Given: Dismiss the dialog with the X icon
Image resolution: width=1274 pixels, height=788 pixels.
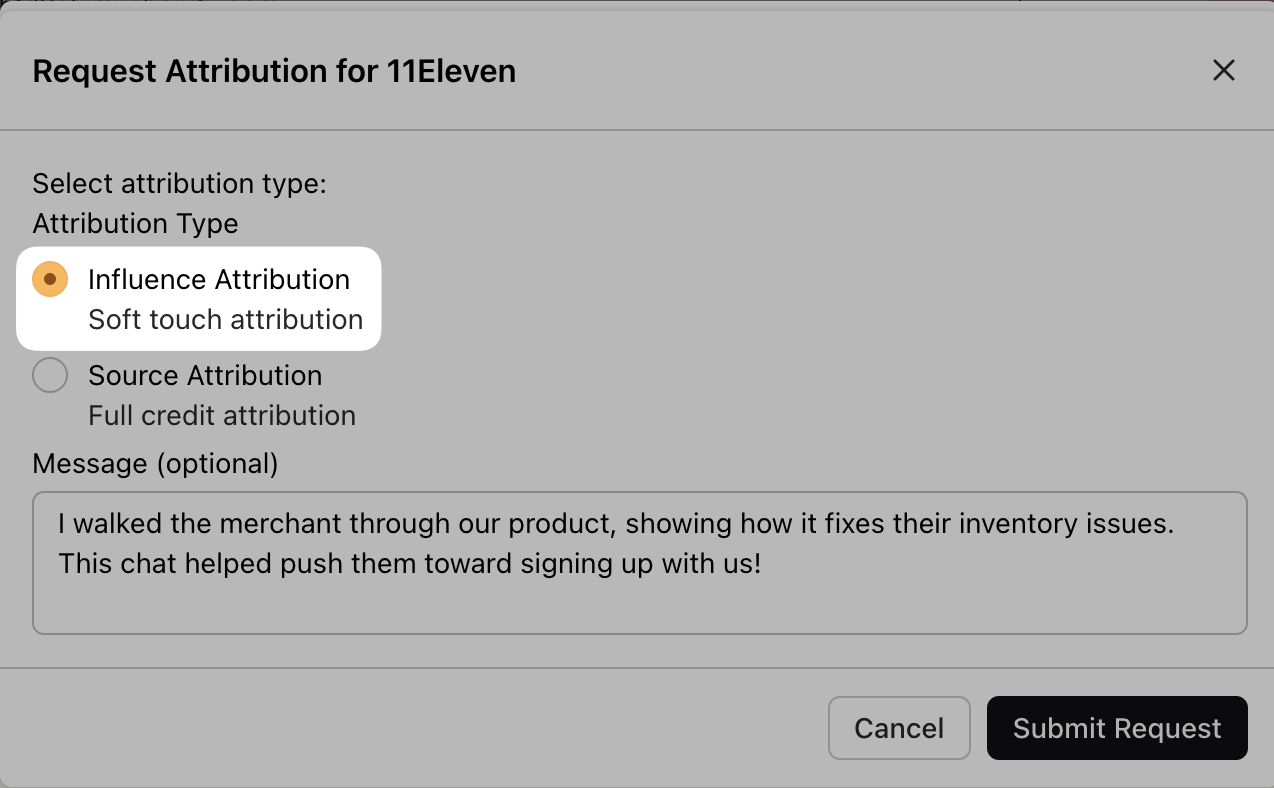Looking at the screenshot, I should click(1224, 70).
